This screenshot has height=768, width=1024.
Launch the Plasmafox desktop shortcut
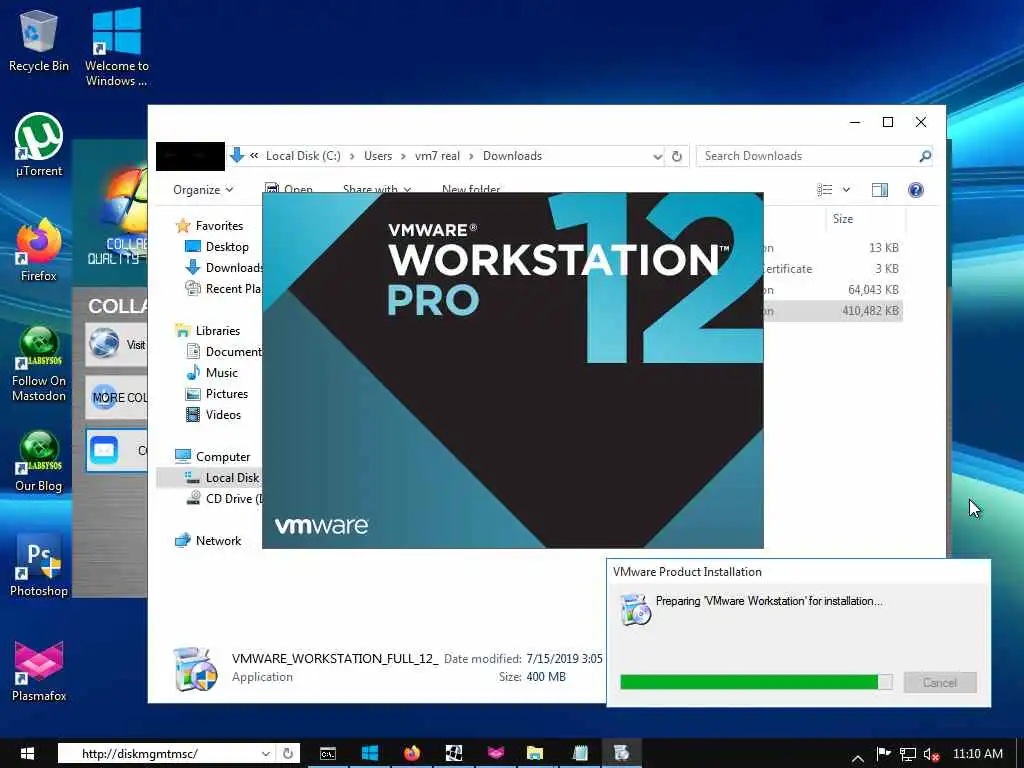[x=39, y=671]
